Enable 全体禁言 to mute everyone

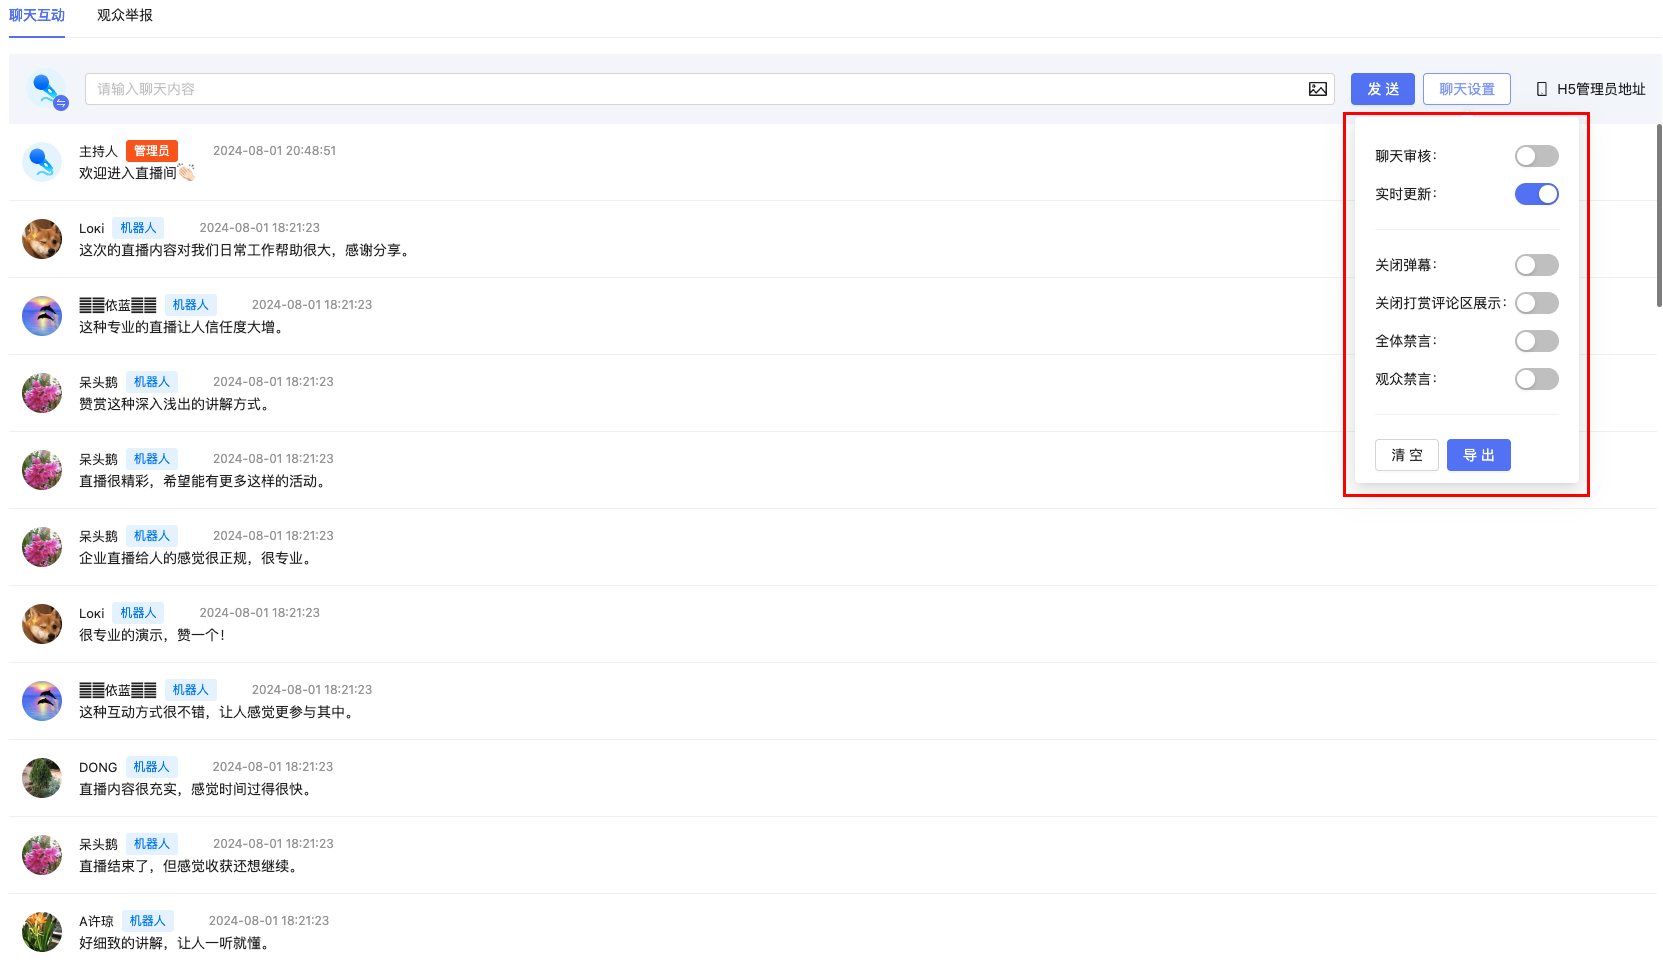[1536, 341]
